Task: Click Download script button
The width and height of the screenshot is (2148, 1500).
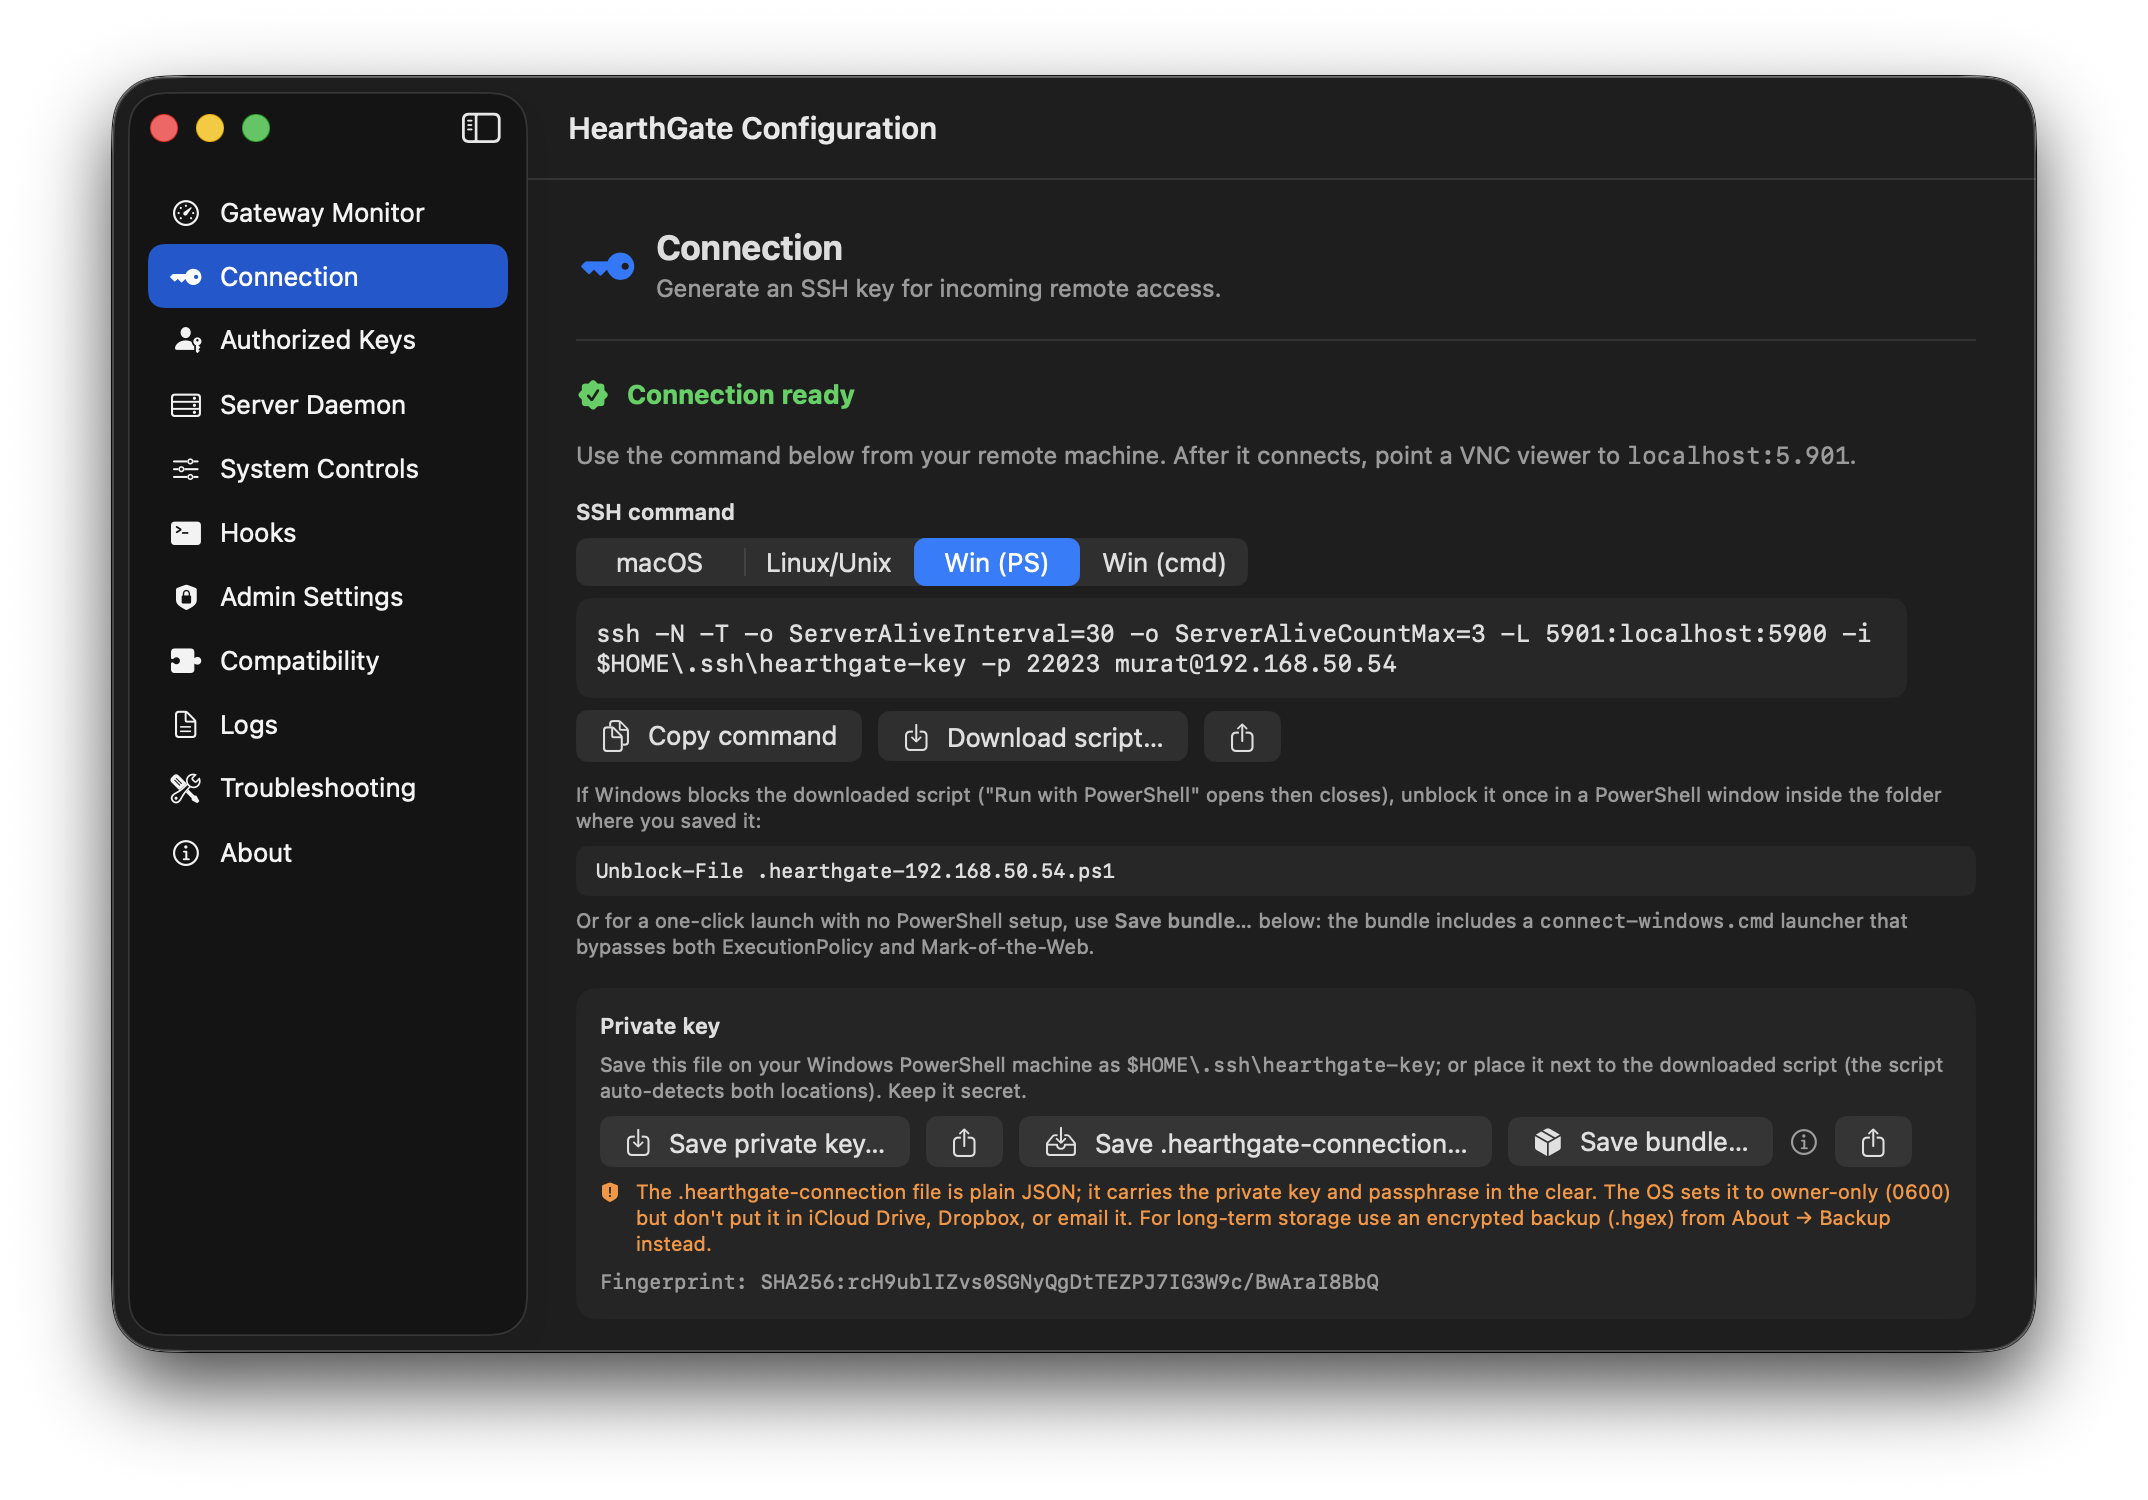Action: 1033,737
